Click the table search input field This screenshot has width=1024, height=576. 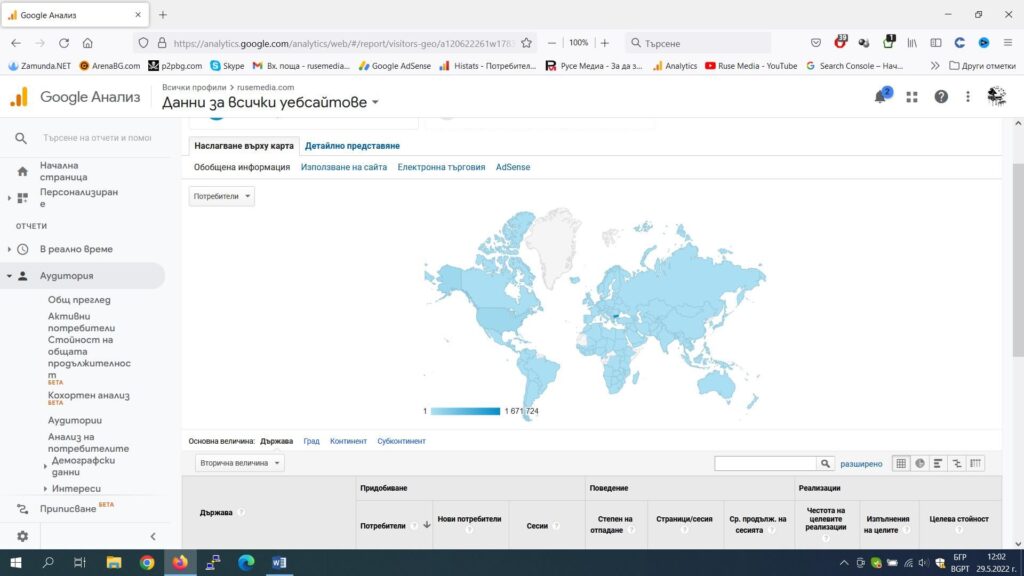(765, 464)
